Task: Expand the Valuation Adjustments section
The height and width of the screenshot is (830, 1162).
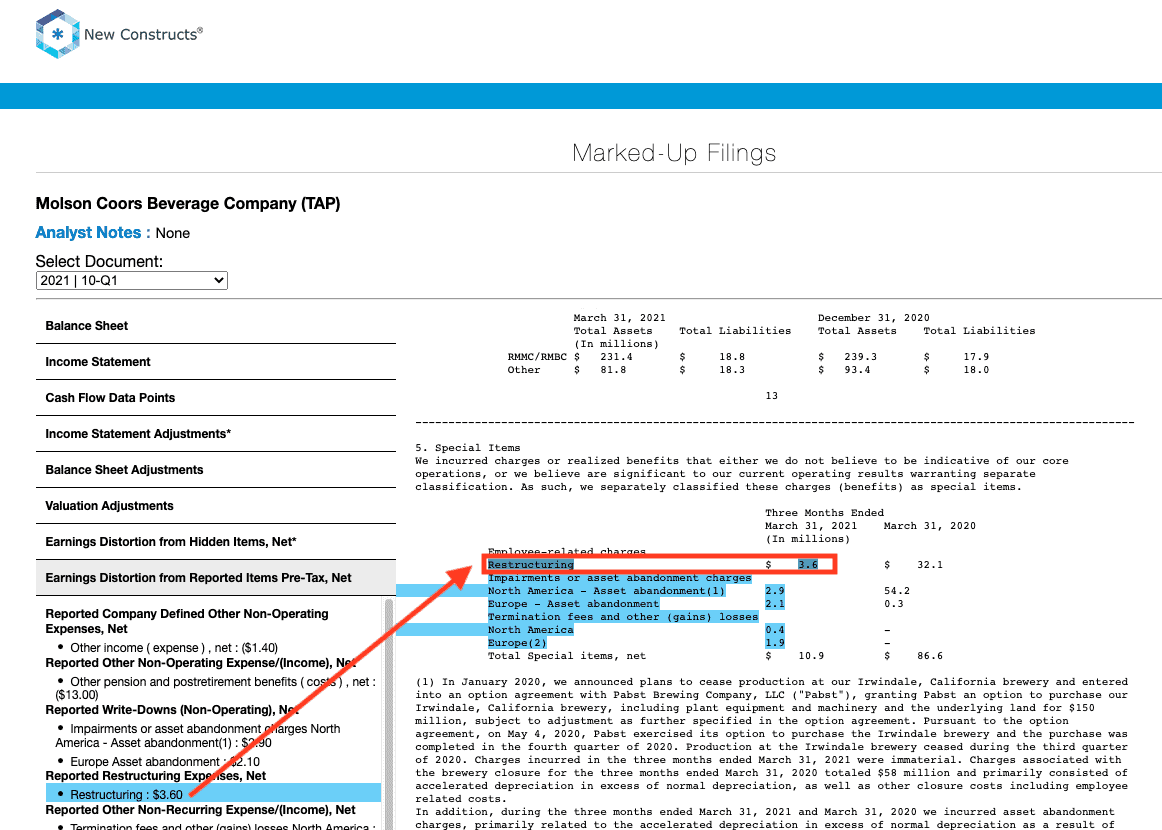Action: coord(216,505)
